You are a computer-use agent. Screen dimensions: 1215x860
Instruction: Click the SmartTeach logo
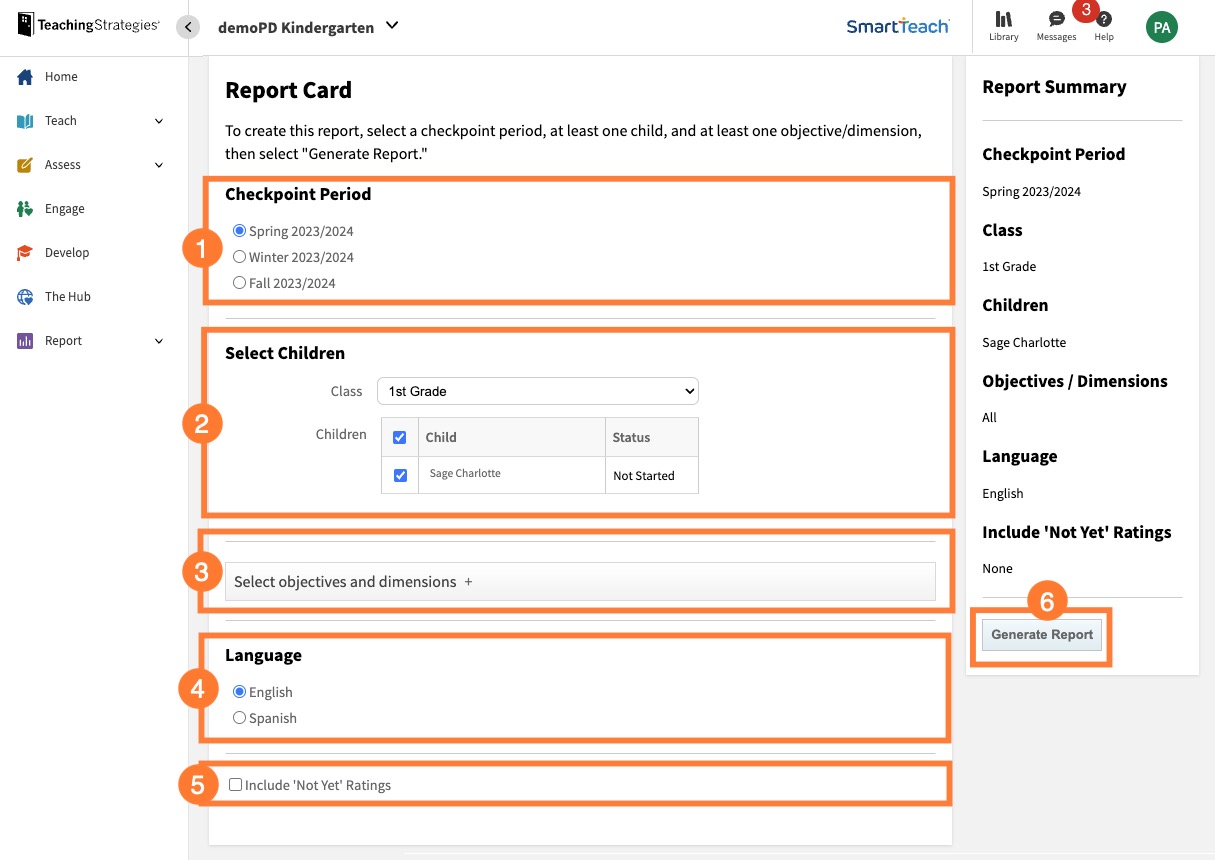(x=897, y=27)
